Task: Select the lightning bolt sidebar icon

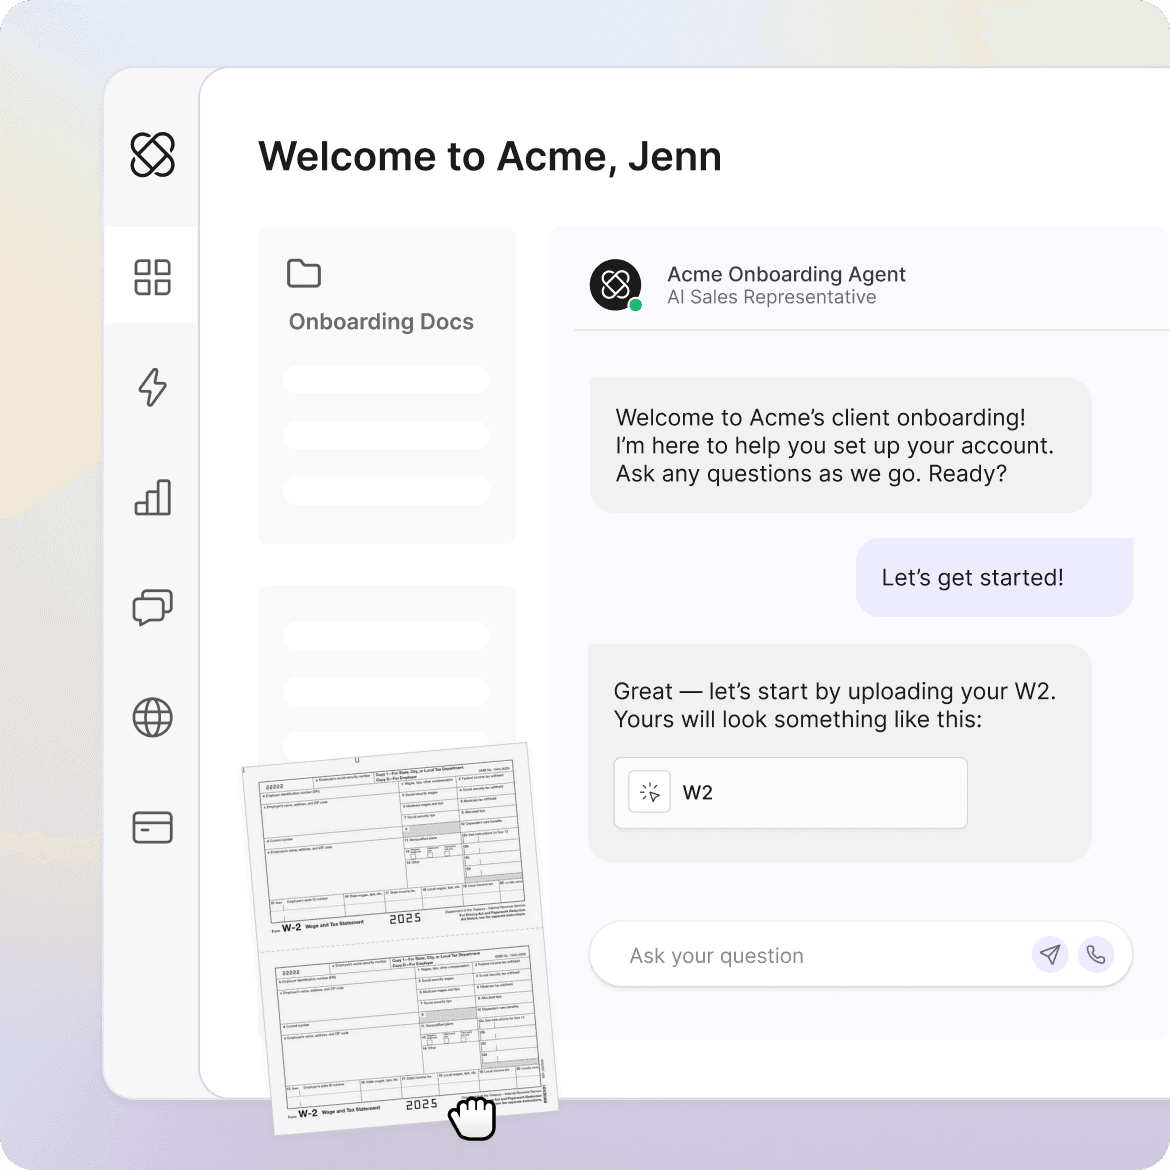Action: [152, 387]
